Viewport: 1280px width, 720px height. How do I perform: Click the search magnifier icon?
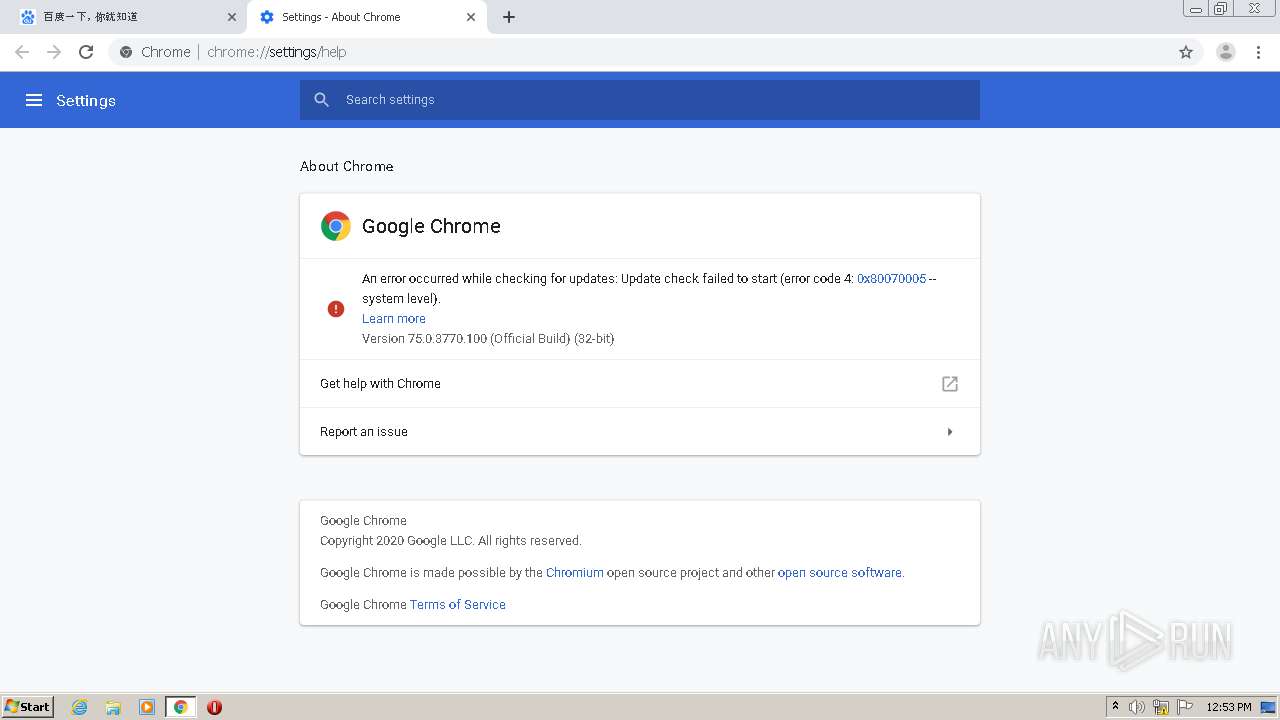(x=321, y=100)
